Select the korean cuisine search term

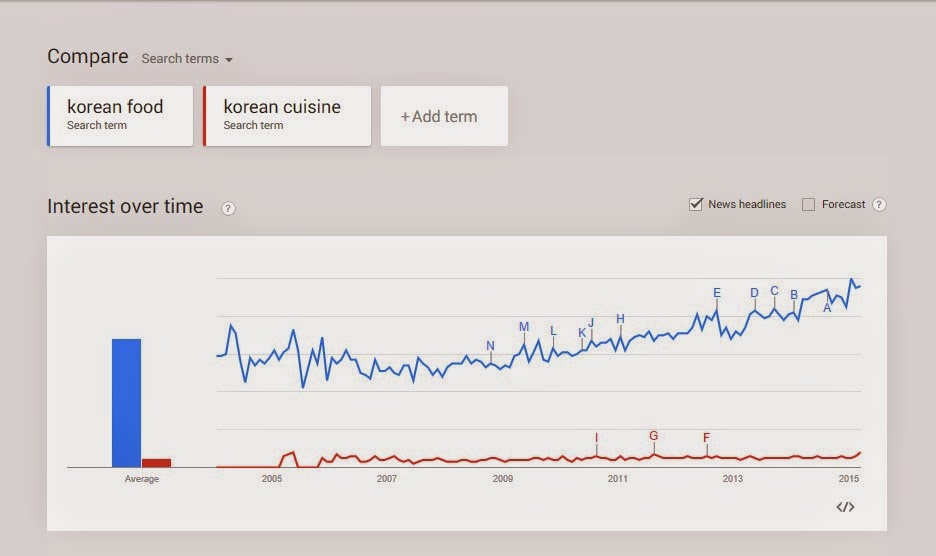(287, 116)
